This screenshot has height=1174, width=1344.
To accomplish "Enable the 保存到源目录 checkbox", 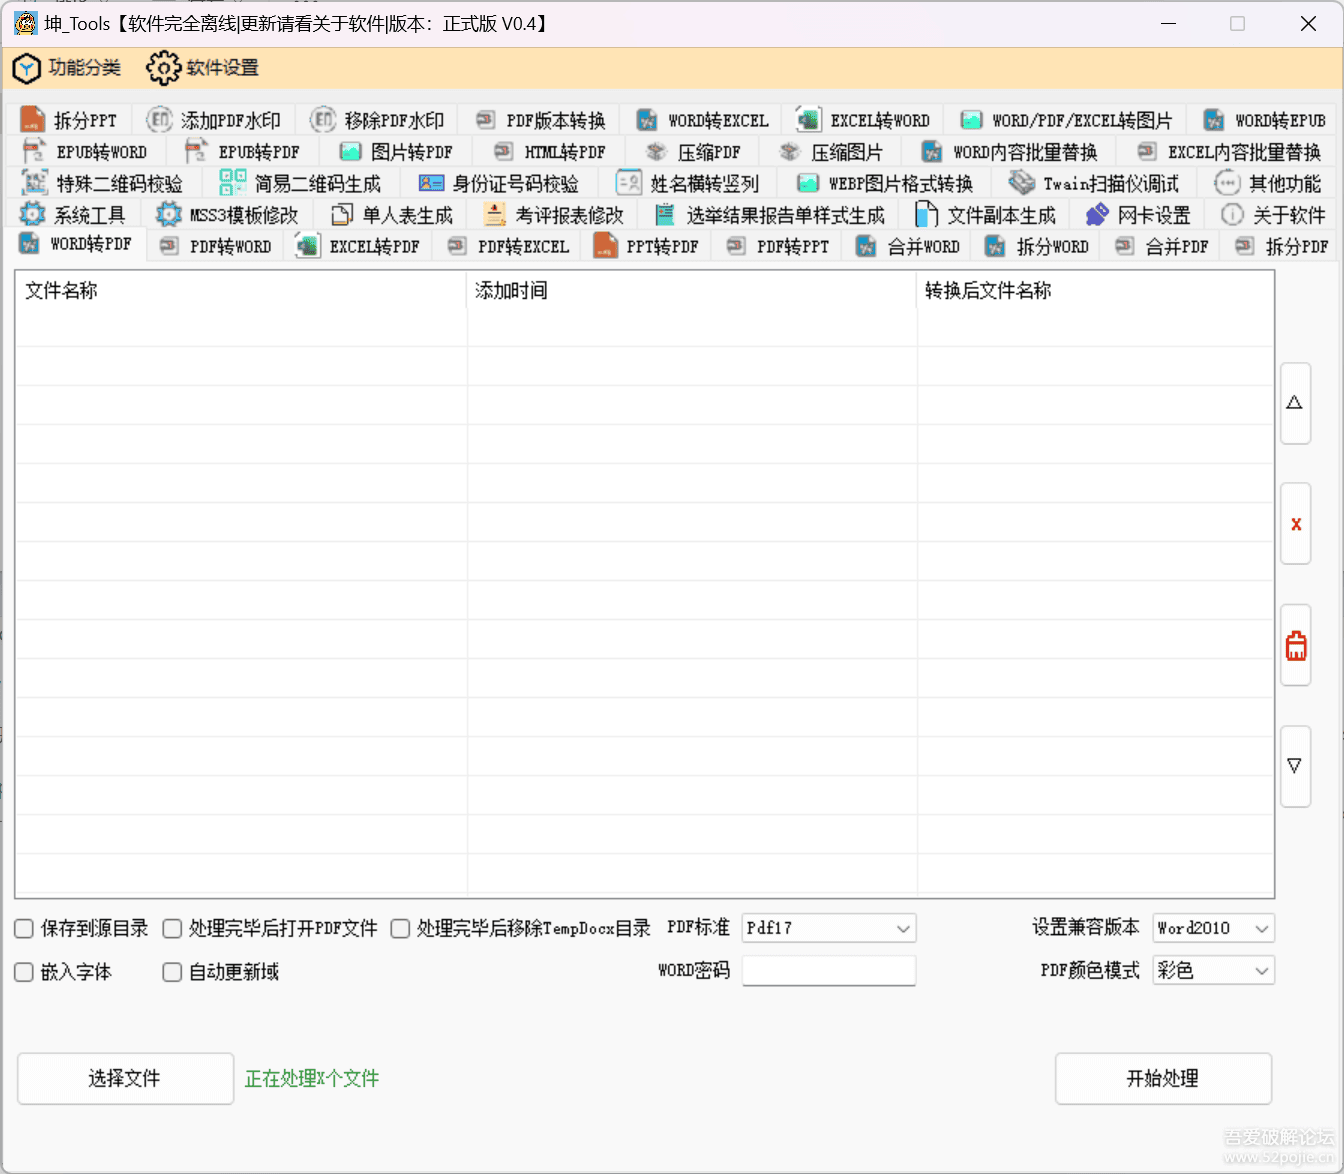I will (25, 929).
